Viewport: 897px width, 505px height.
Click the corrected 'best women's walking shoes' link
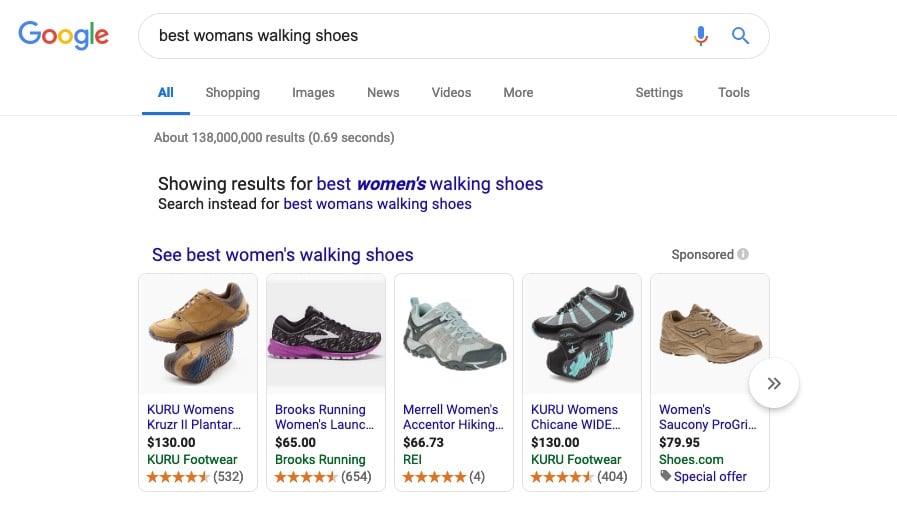pyautogui.click(x=430, y=184)
